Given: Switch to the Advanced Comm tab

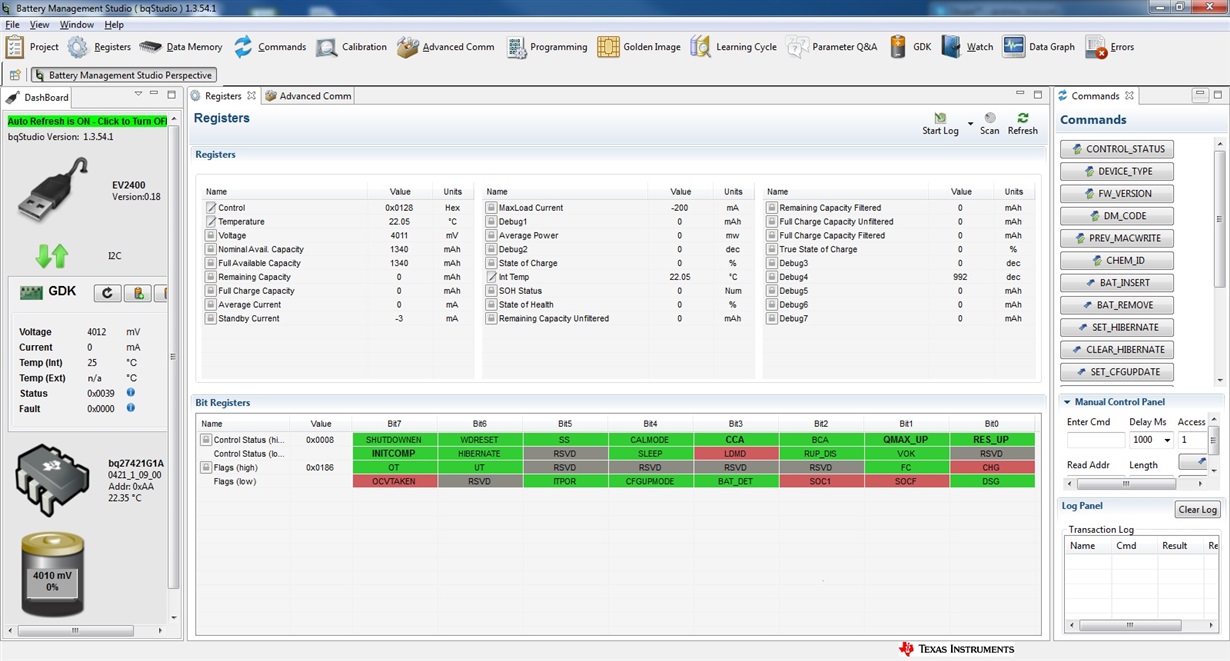Looking at the screenshot, I should point(308,96).
